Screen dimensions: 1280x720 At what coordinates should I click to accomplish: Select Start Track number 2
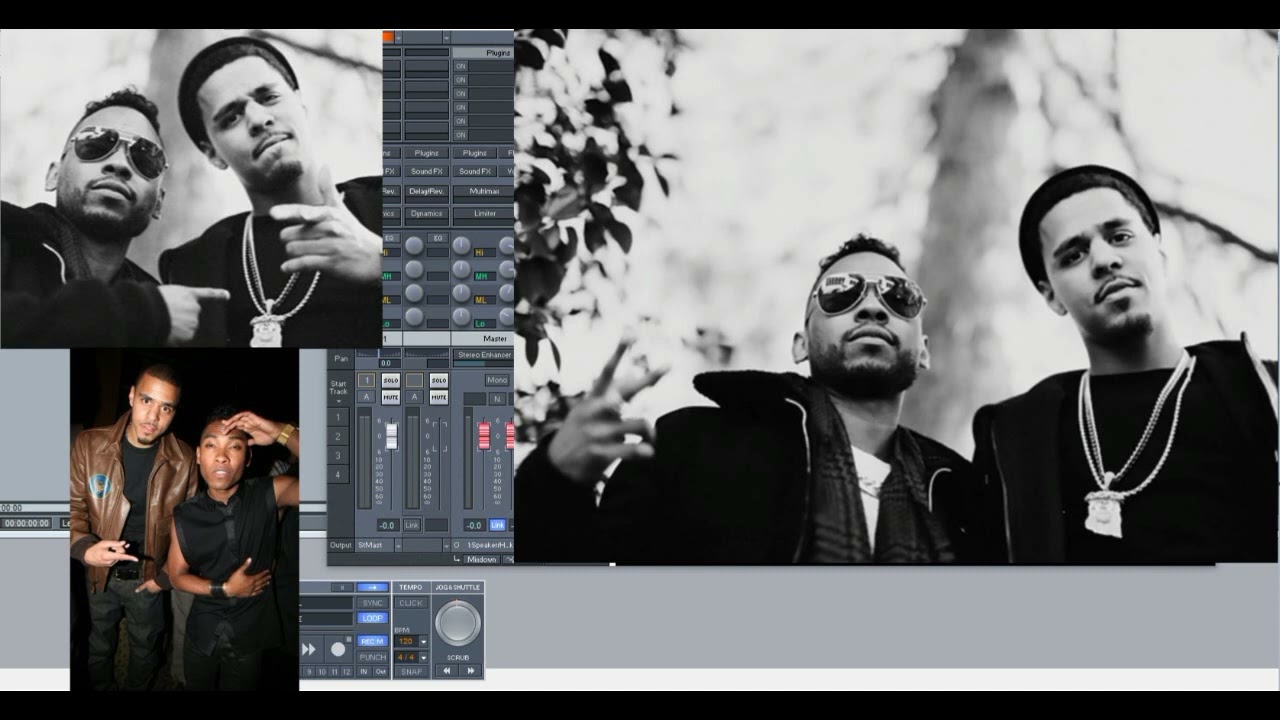point(338,436)
